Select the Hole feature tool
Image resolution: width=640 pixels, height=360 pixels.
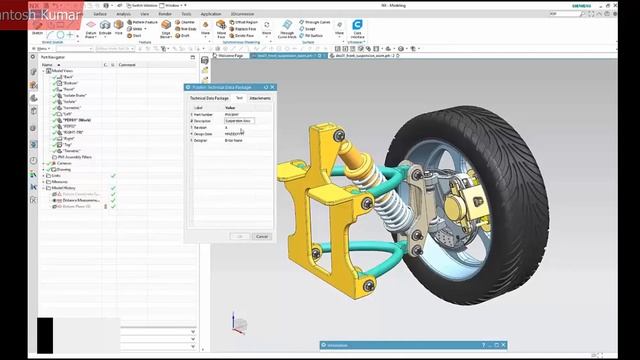(118, 27)
